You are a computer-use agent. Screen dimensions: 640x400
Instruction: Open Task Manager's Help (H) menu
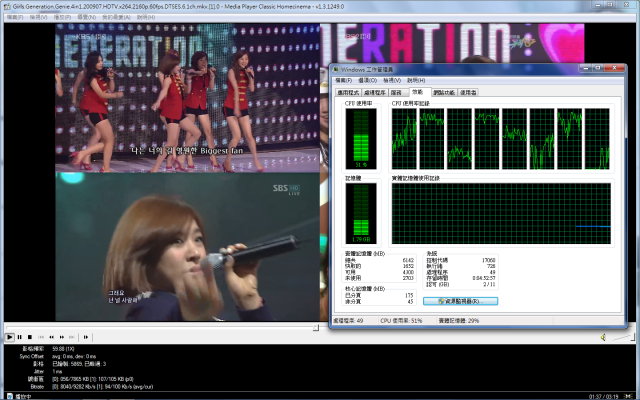416,80
